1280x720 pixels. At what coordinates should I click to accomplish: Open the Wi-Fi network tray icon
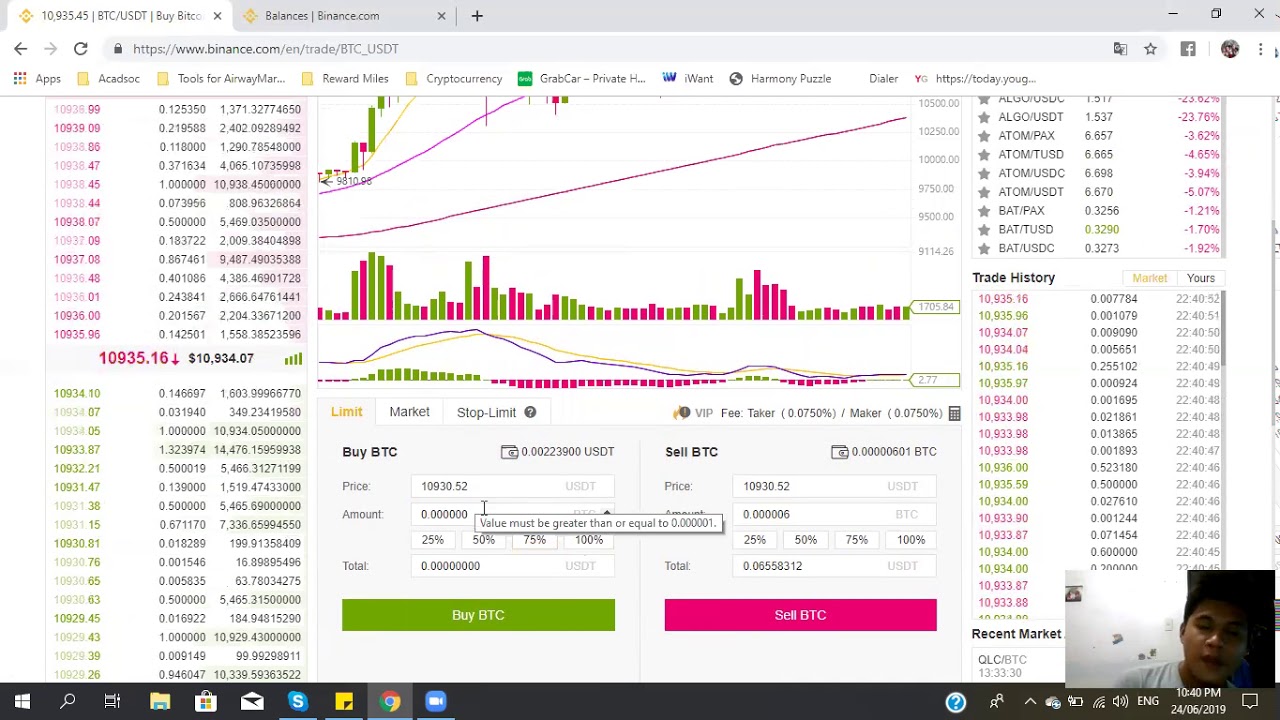tap(1098, 702)
